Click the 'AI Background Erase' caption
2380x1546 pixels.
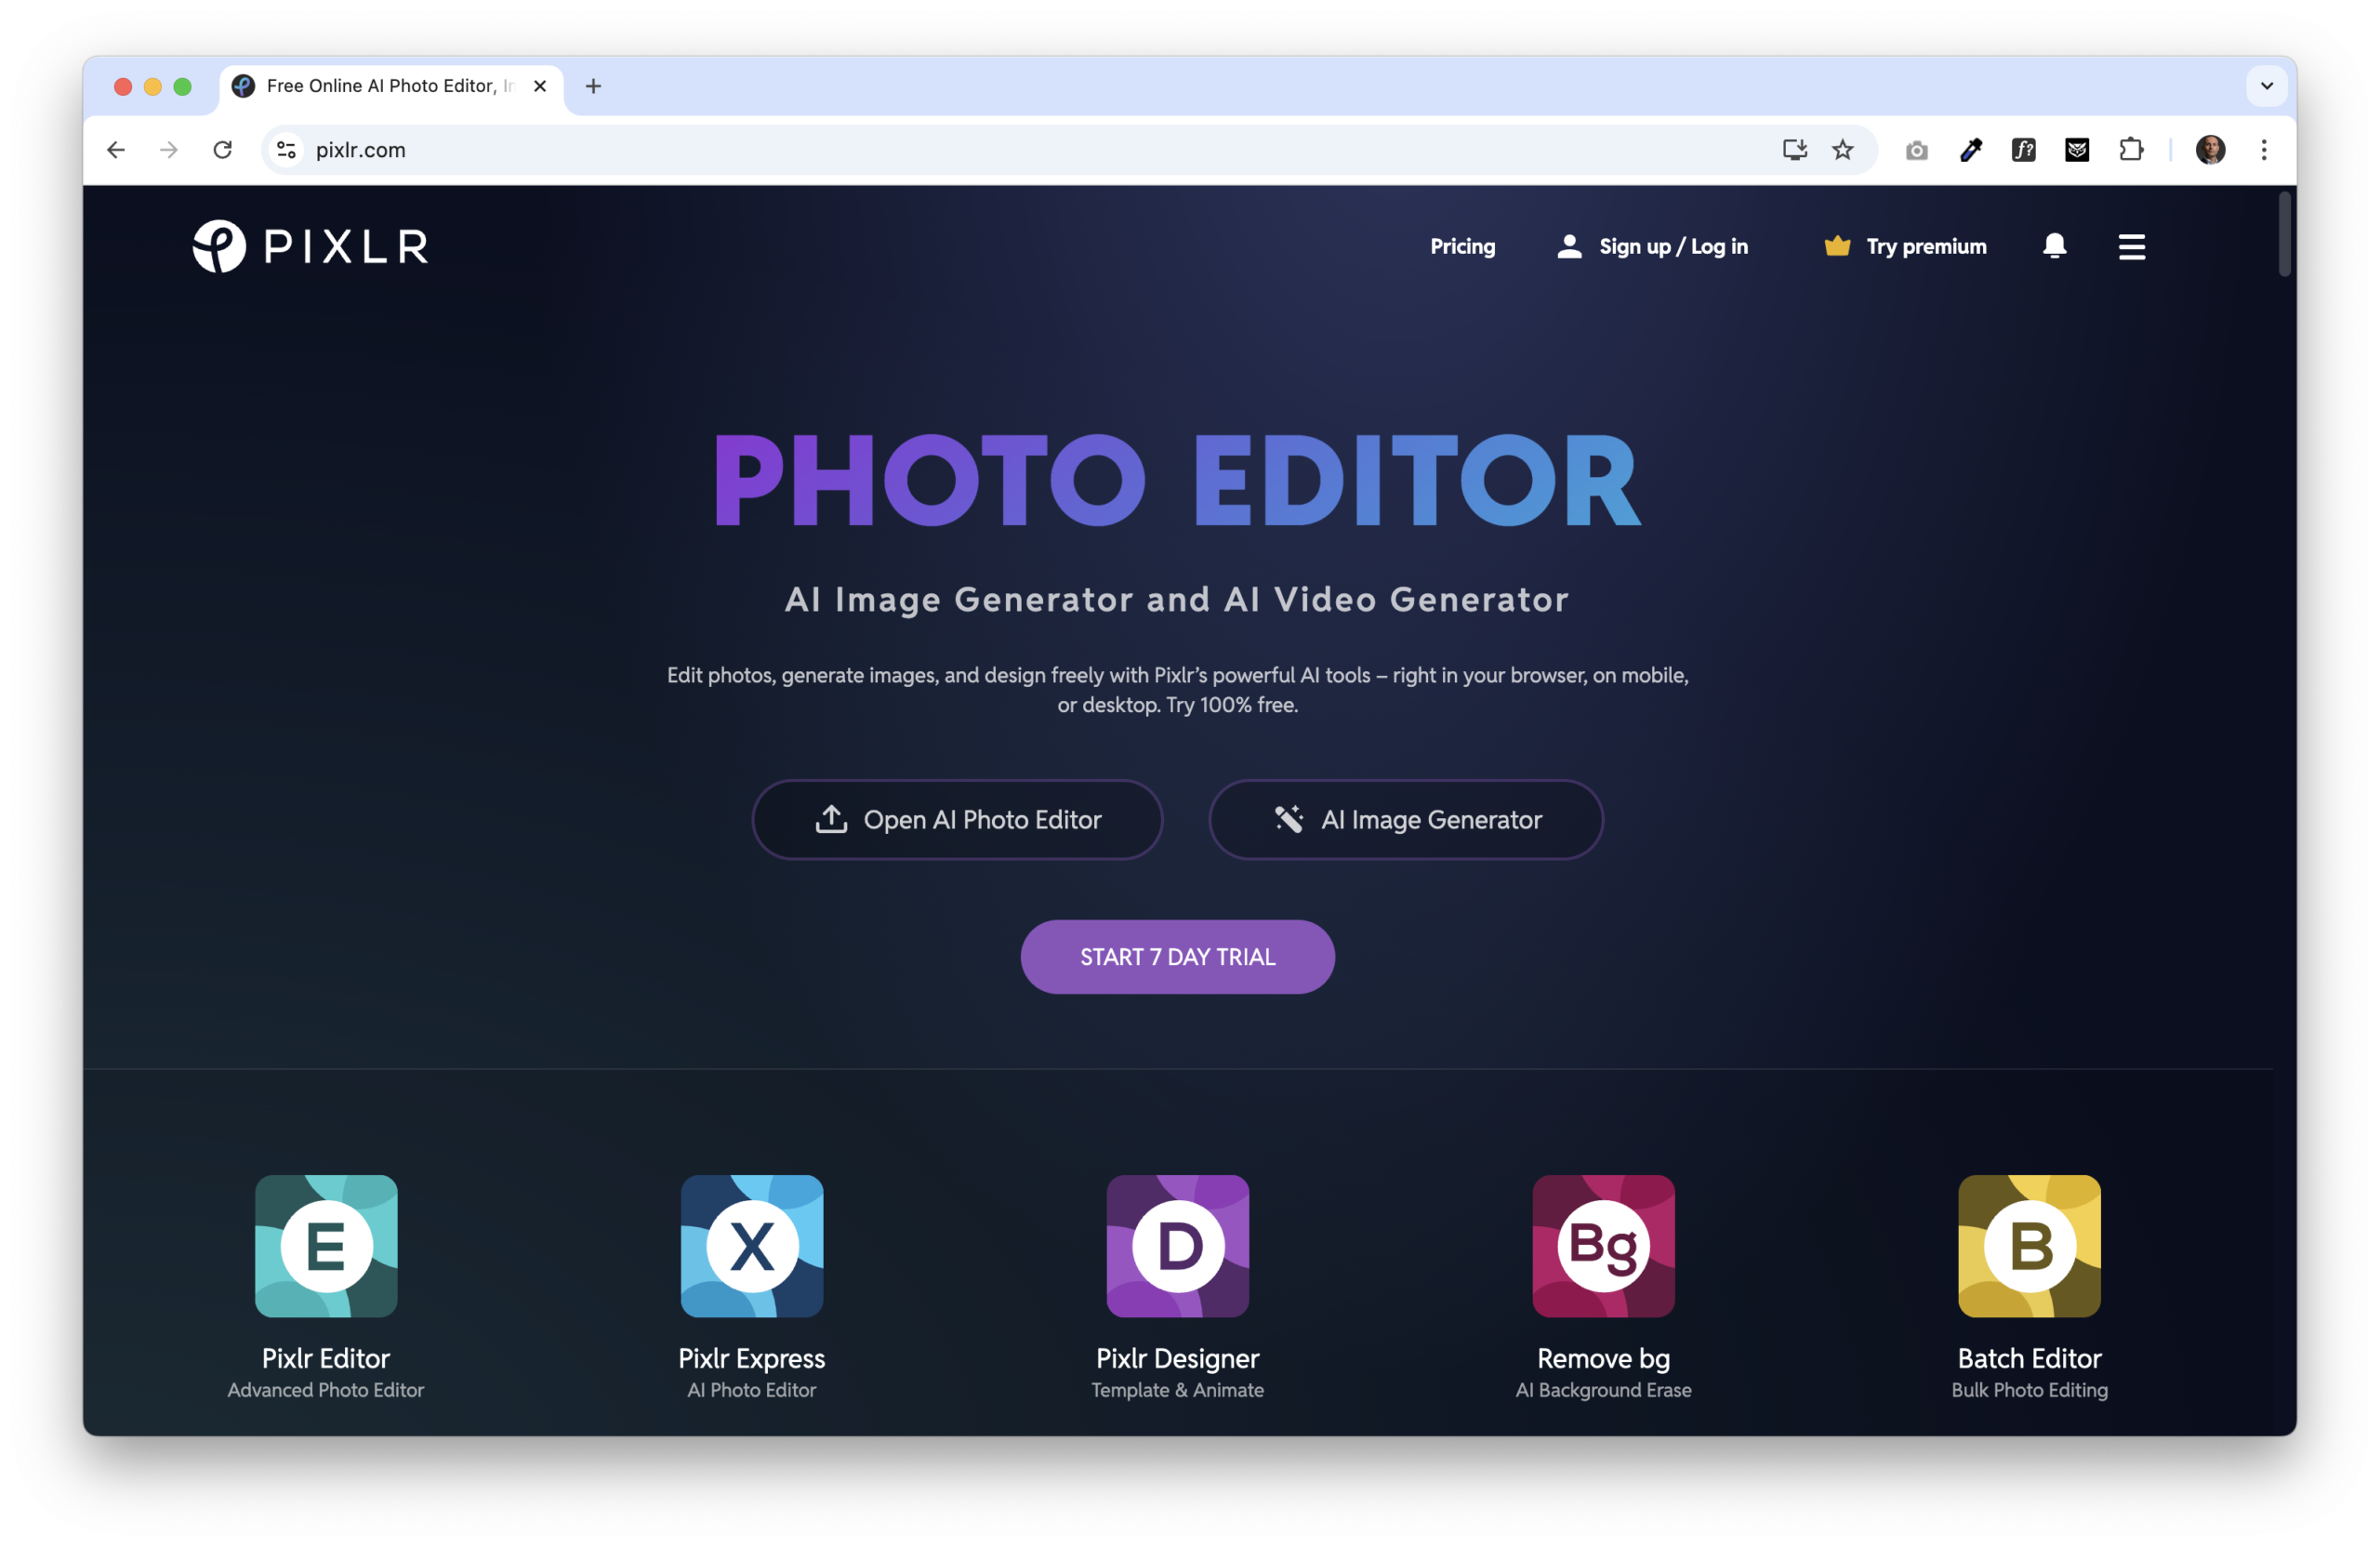click(1604, 1390)
